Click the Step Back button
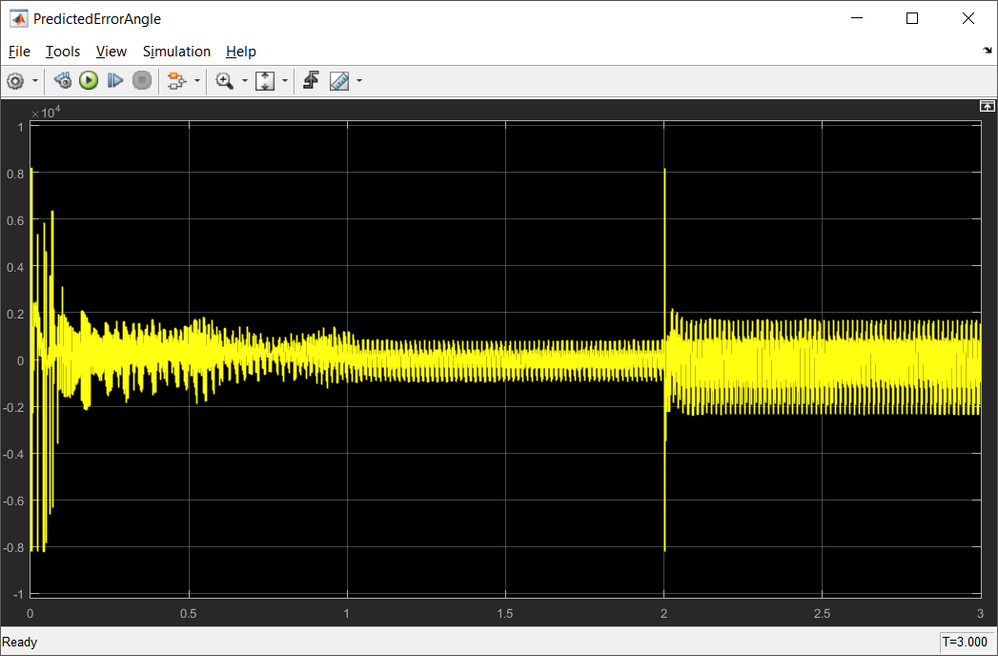The image size is (998, 656). pyautogui.click(x=62, y=80)
